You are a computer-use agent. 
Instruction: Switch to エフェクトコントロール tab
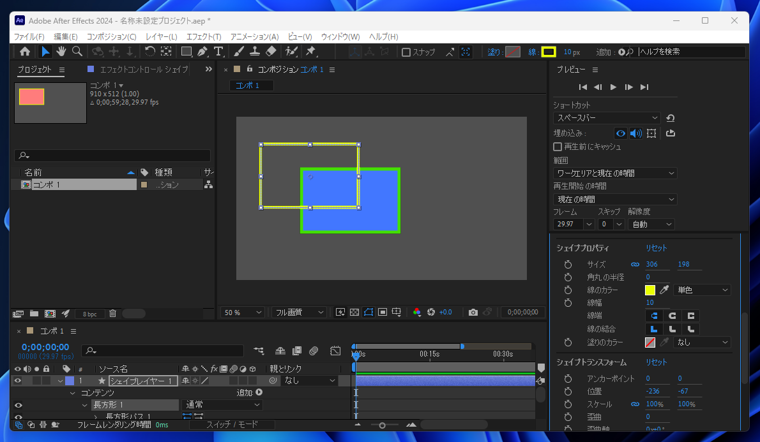tap(143, 70)
